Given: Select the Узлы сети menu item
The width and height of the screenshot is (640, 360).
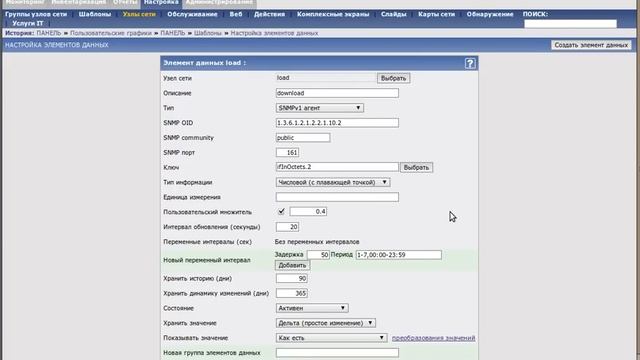Looking at the screenshot, I should click(139, 14).
